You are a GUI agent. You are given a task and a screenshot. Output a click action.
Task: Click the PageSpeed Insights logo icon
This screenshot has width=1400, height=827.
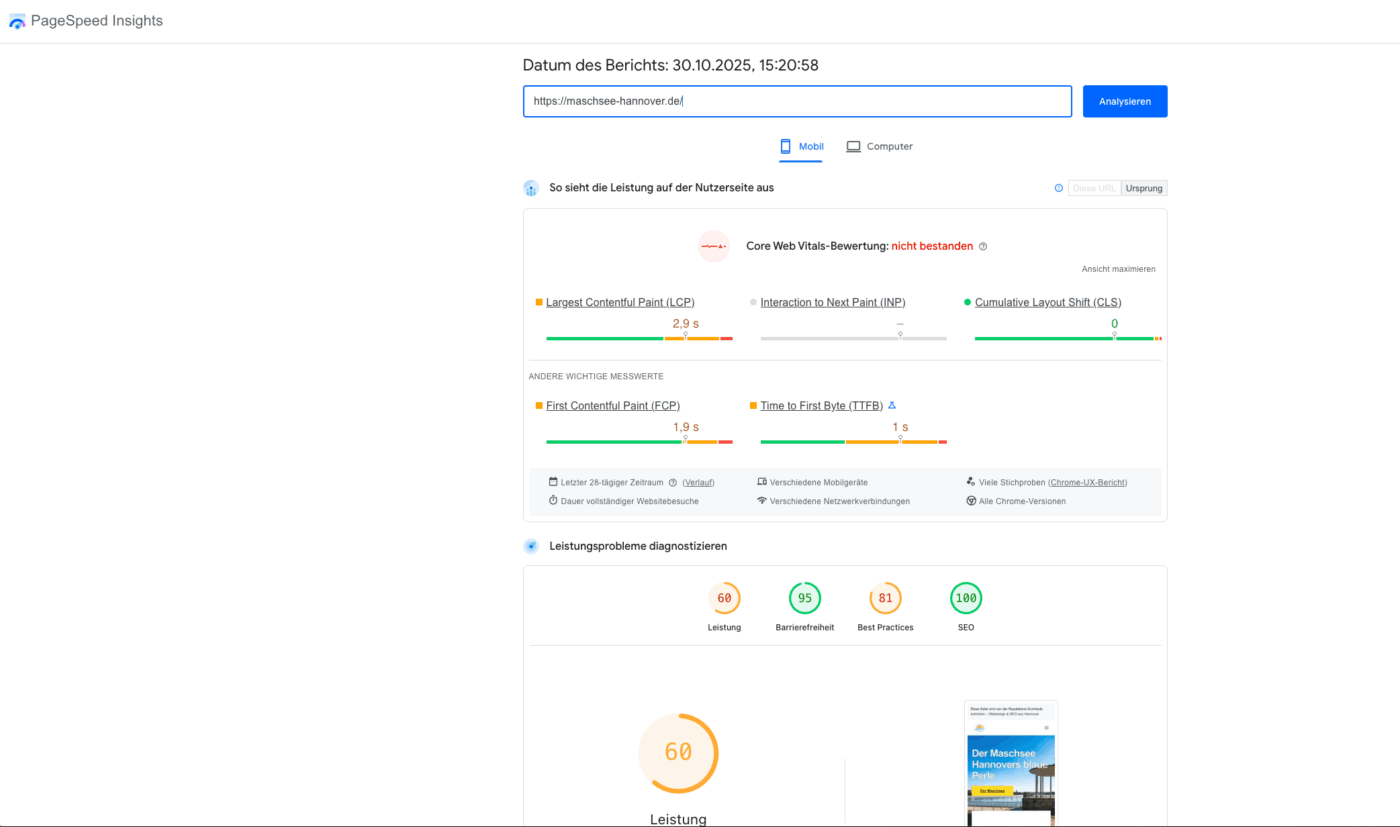pyautogui.click(x=16, y=20)
